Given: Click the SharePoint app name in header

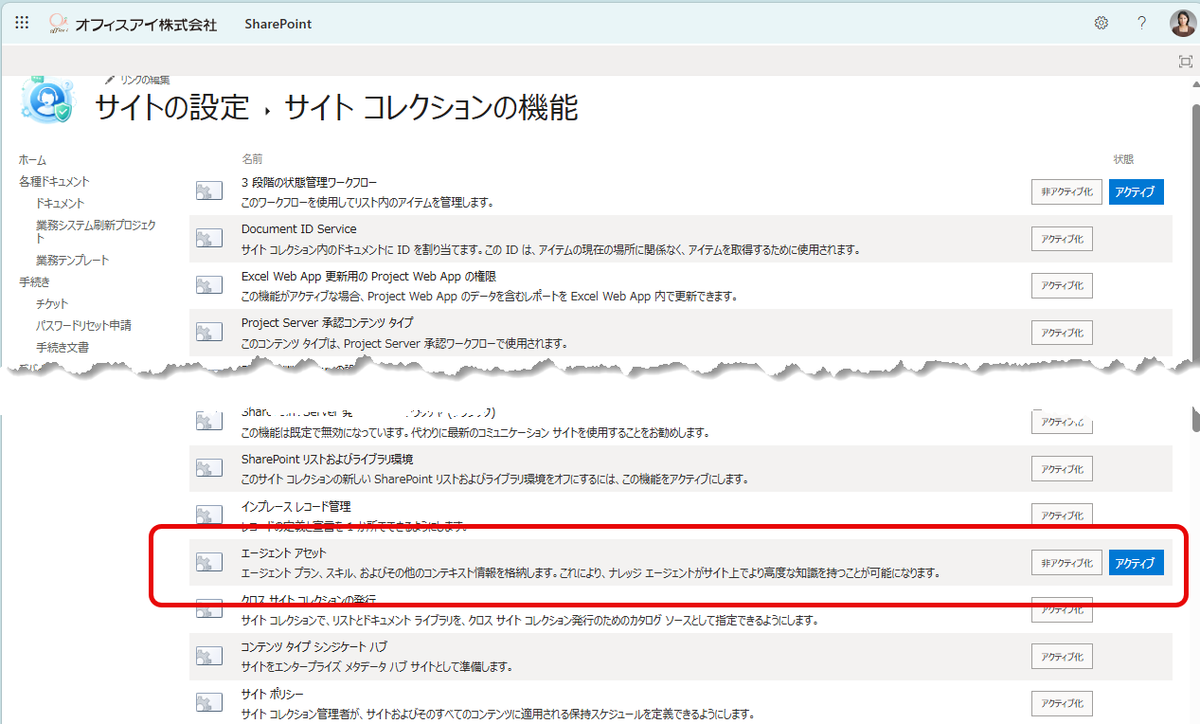Looking at the screenshot, I should click(278, 24).
